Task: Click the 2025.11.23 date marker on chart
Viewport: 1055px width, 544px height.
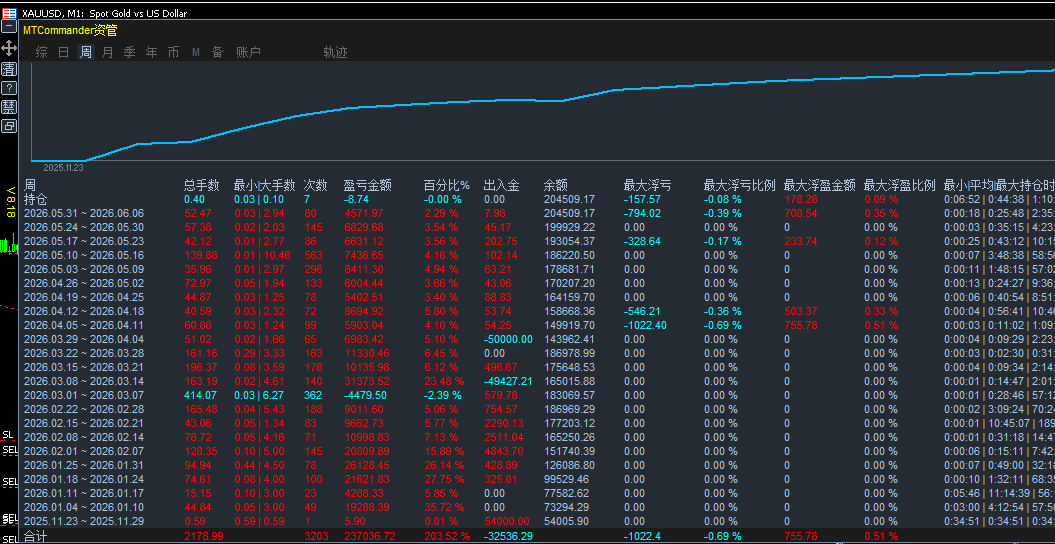Action: [x=63, y=167]
